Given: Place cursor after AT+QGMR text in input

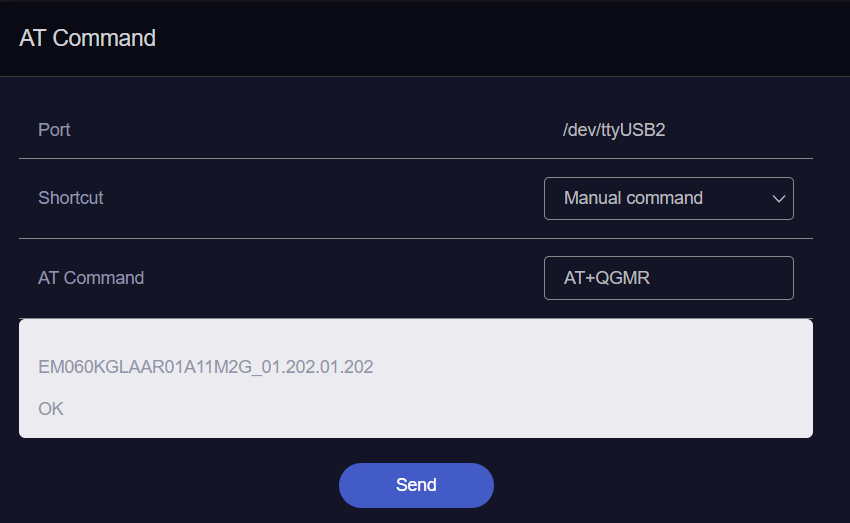Looking at the screenshot, I should [x=651, y=278].
